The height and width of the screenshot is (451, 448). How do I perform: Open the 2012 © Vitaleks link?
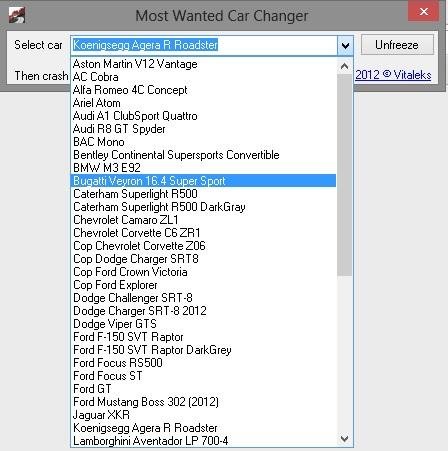click(x=393, y=75)
